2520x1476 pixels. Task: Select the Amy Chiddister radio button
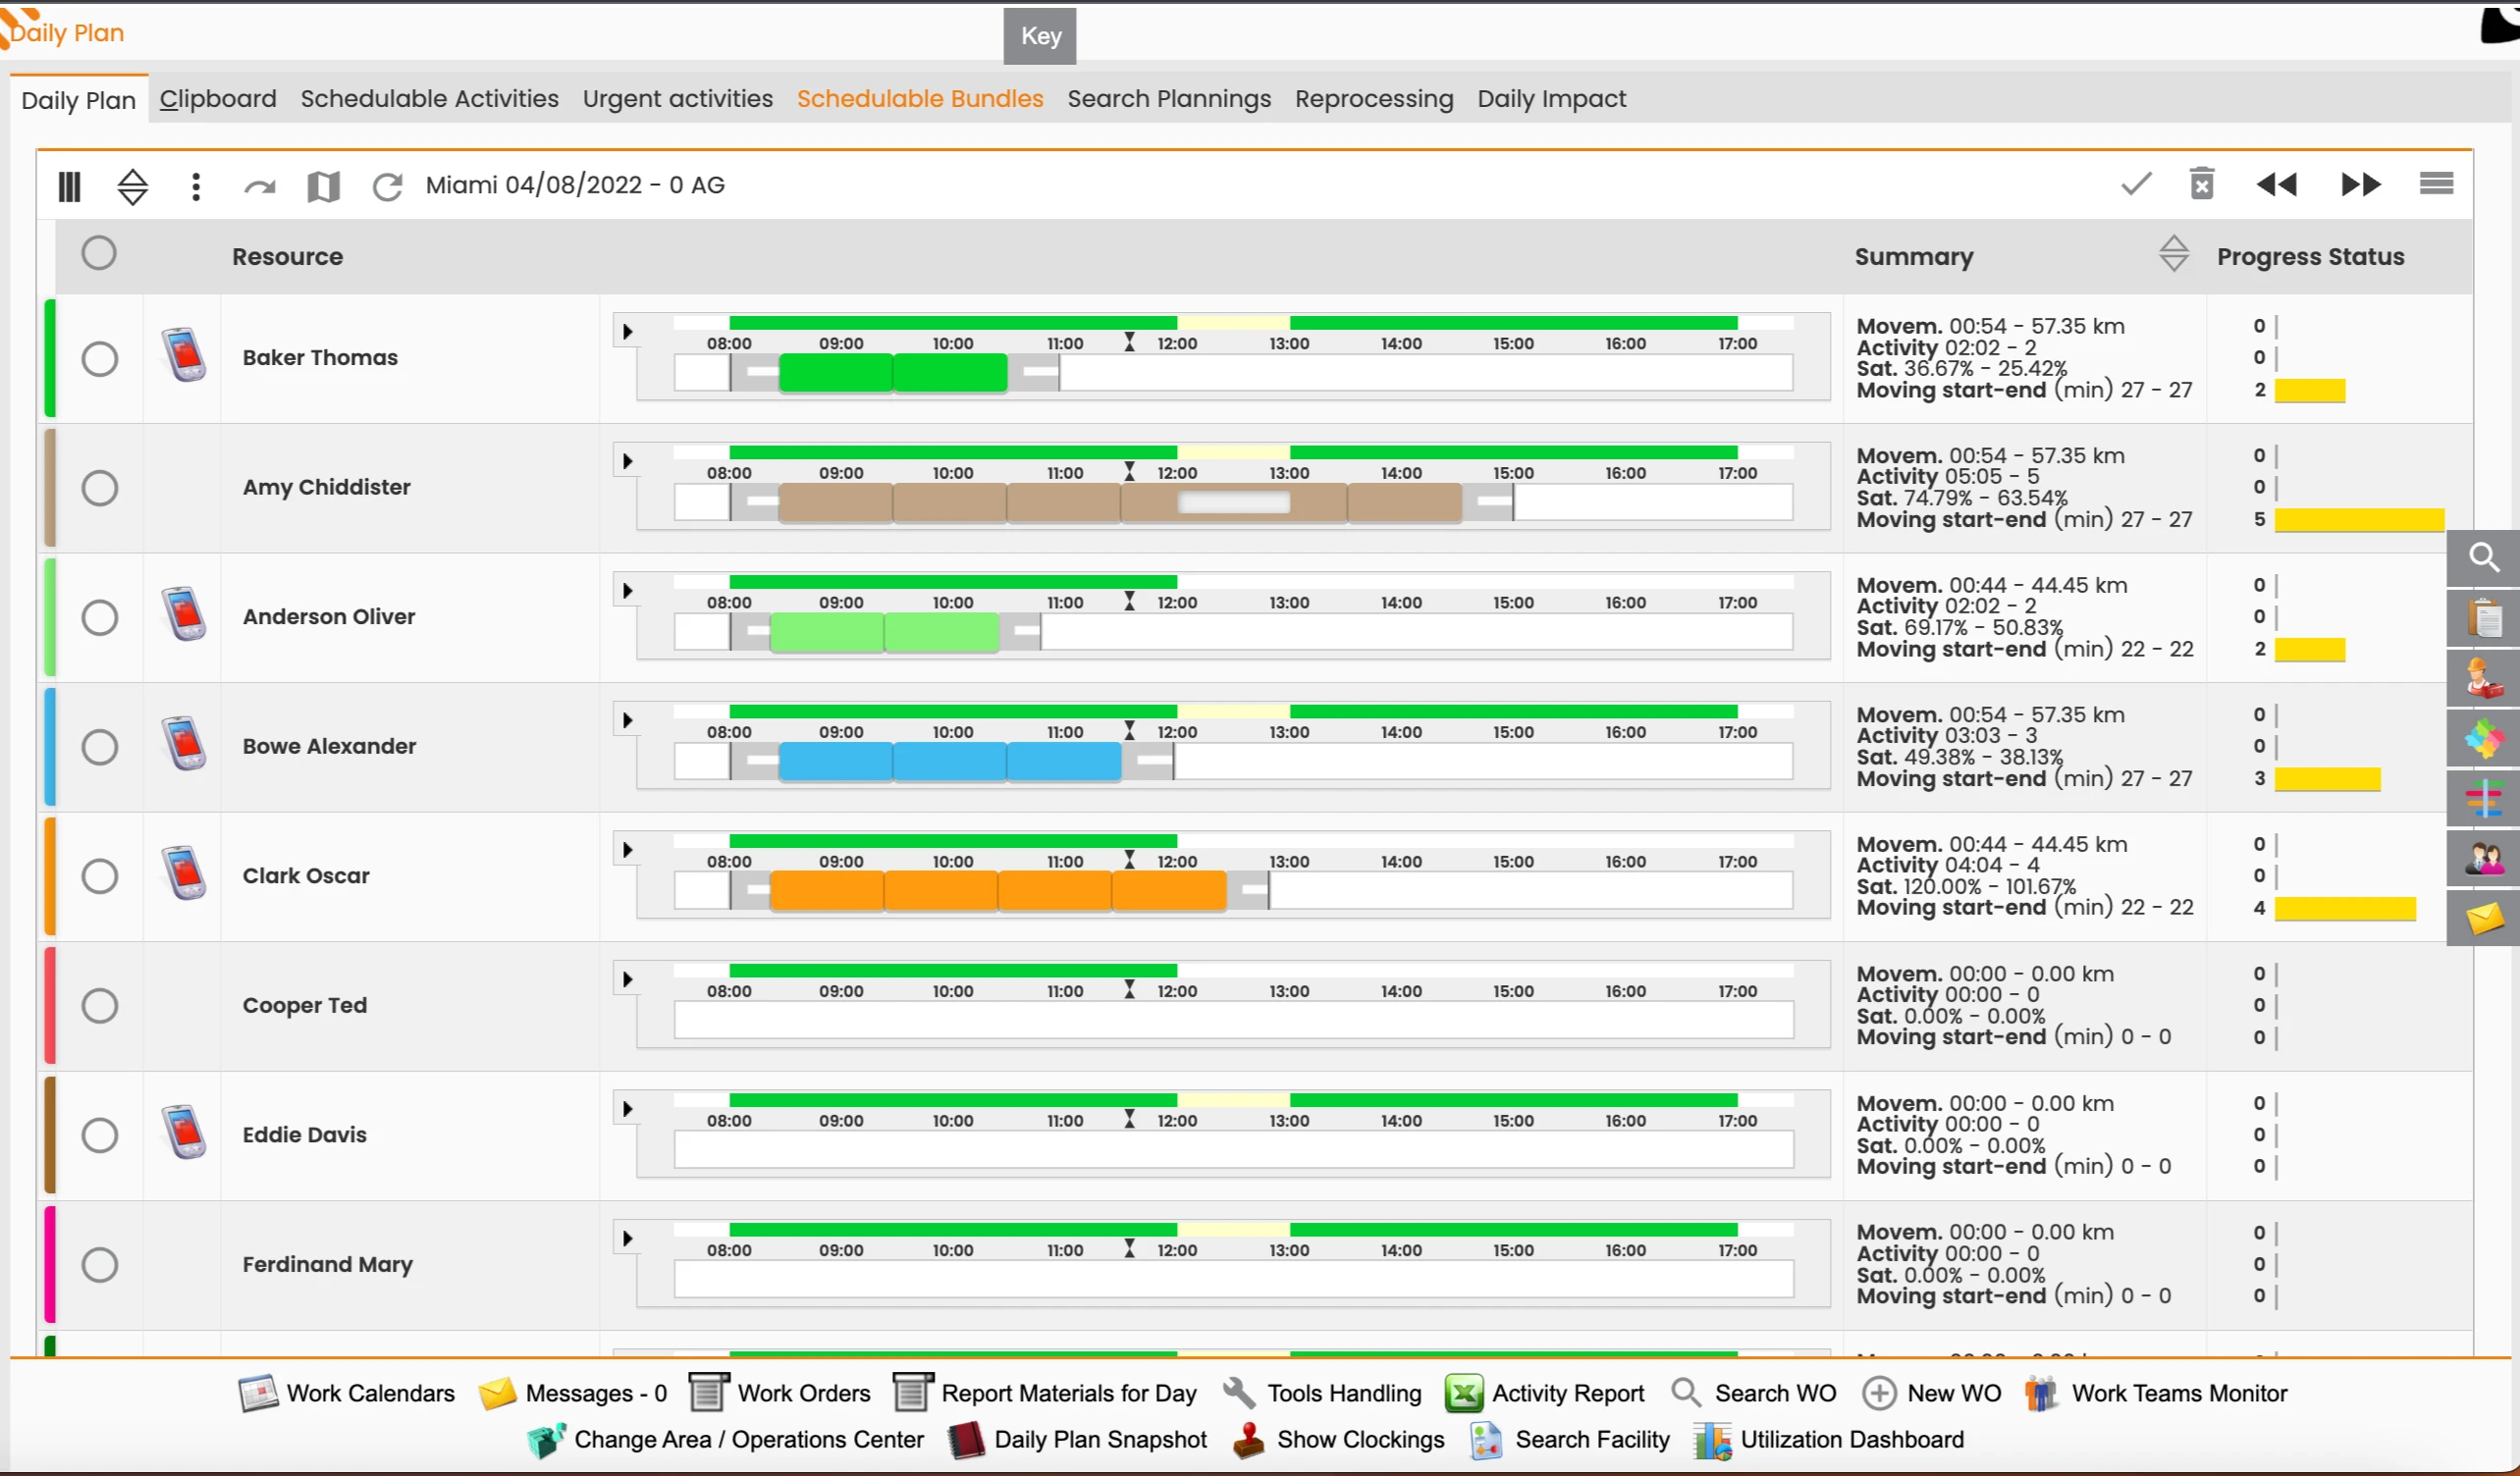pyautogui.click(x=100, y=488)
